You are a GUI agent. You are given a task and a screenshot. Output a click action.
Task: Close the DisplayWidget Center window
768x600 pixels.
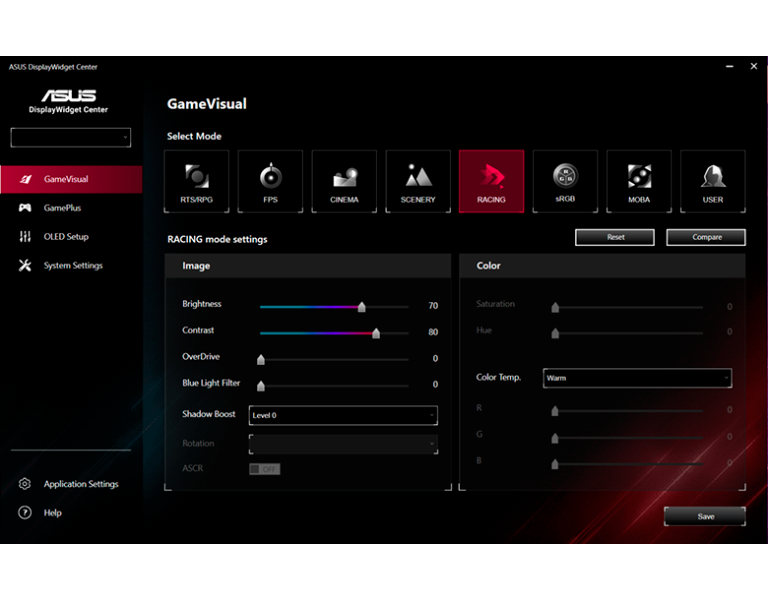(x=754, y=66)
